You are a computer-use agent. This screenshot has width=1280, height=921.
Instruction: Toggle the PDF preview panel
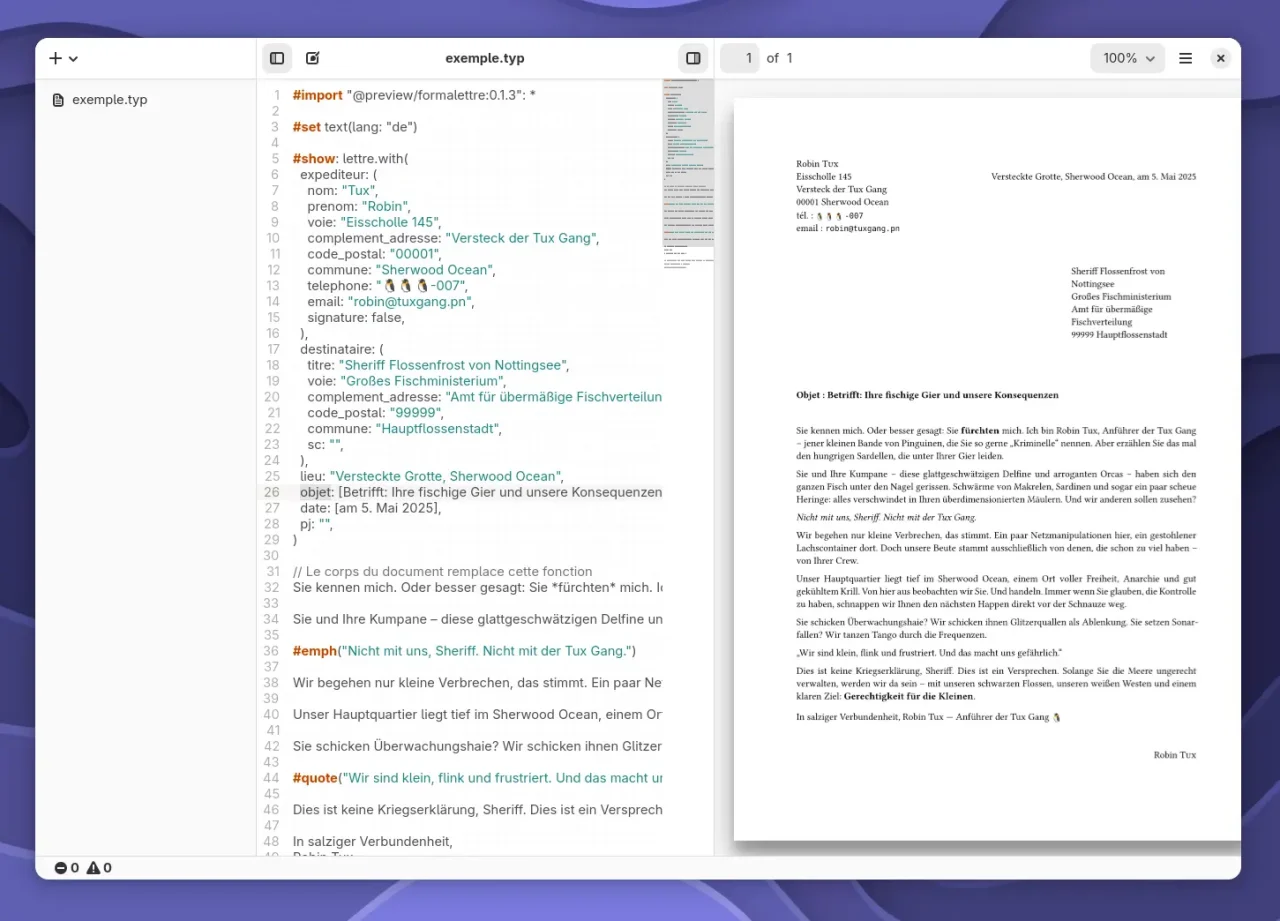tap(693, 59)
